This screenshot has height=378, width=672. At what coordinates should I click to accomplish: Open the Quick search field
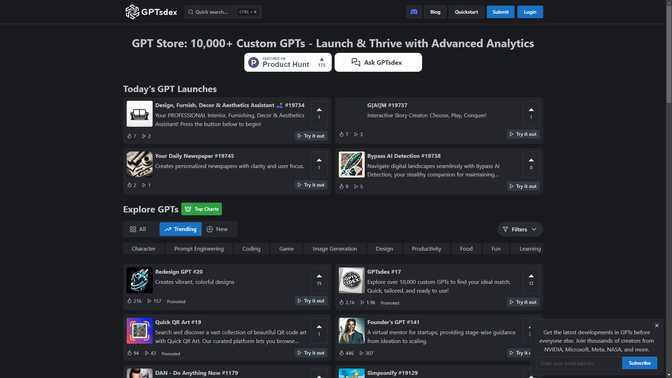(223, 12)
